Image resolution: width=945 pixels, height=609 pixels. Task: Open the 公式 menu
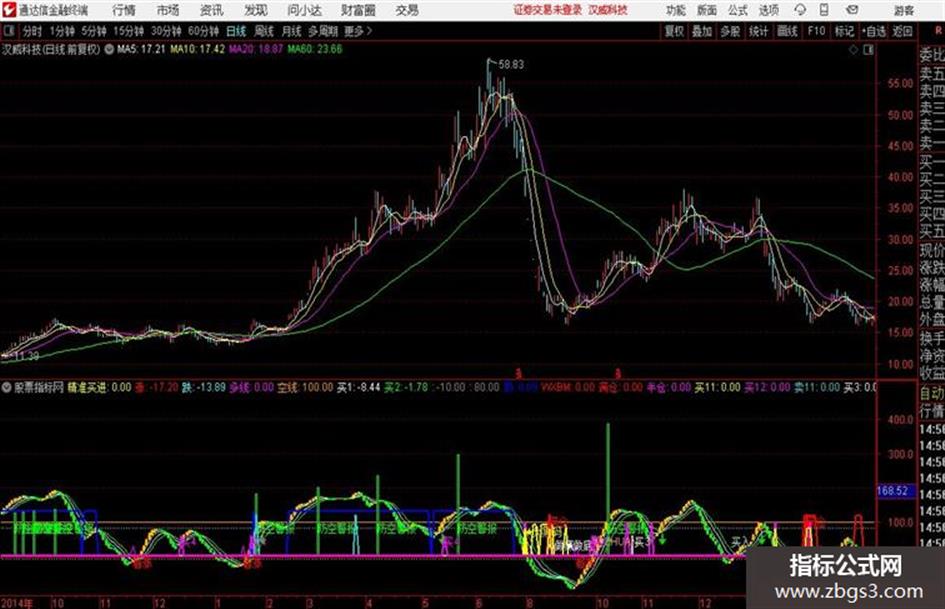point(738,10)
